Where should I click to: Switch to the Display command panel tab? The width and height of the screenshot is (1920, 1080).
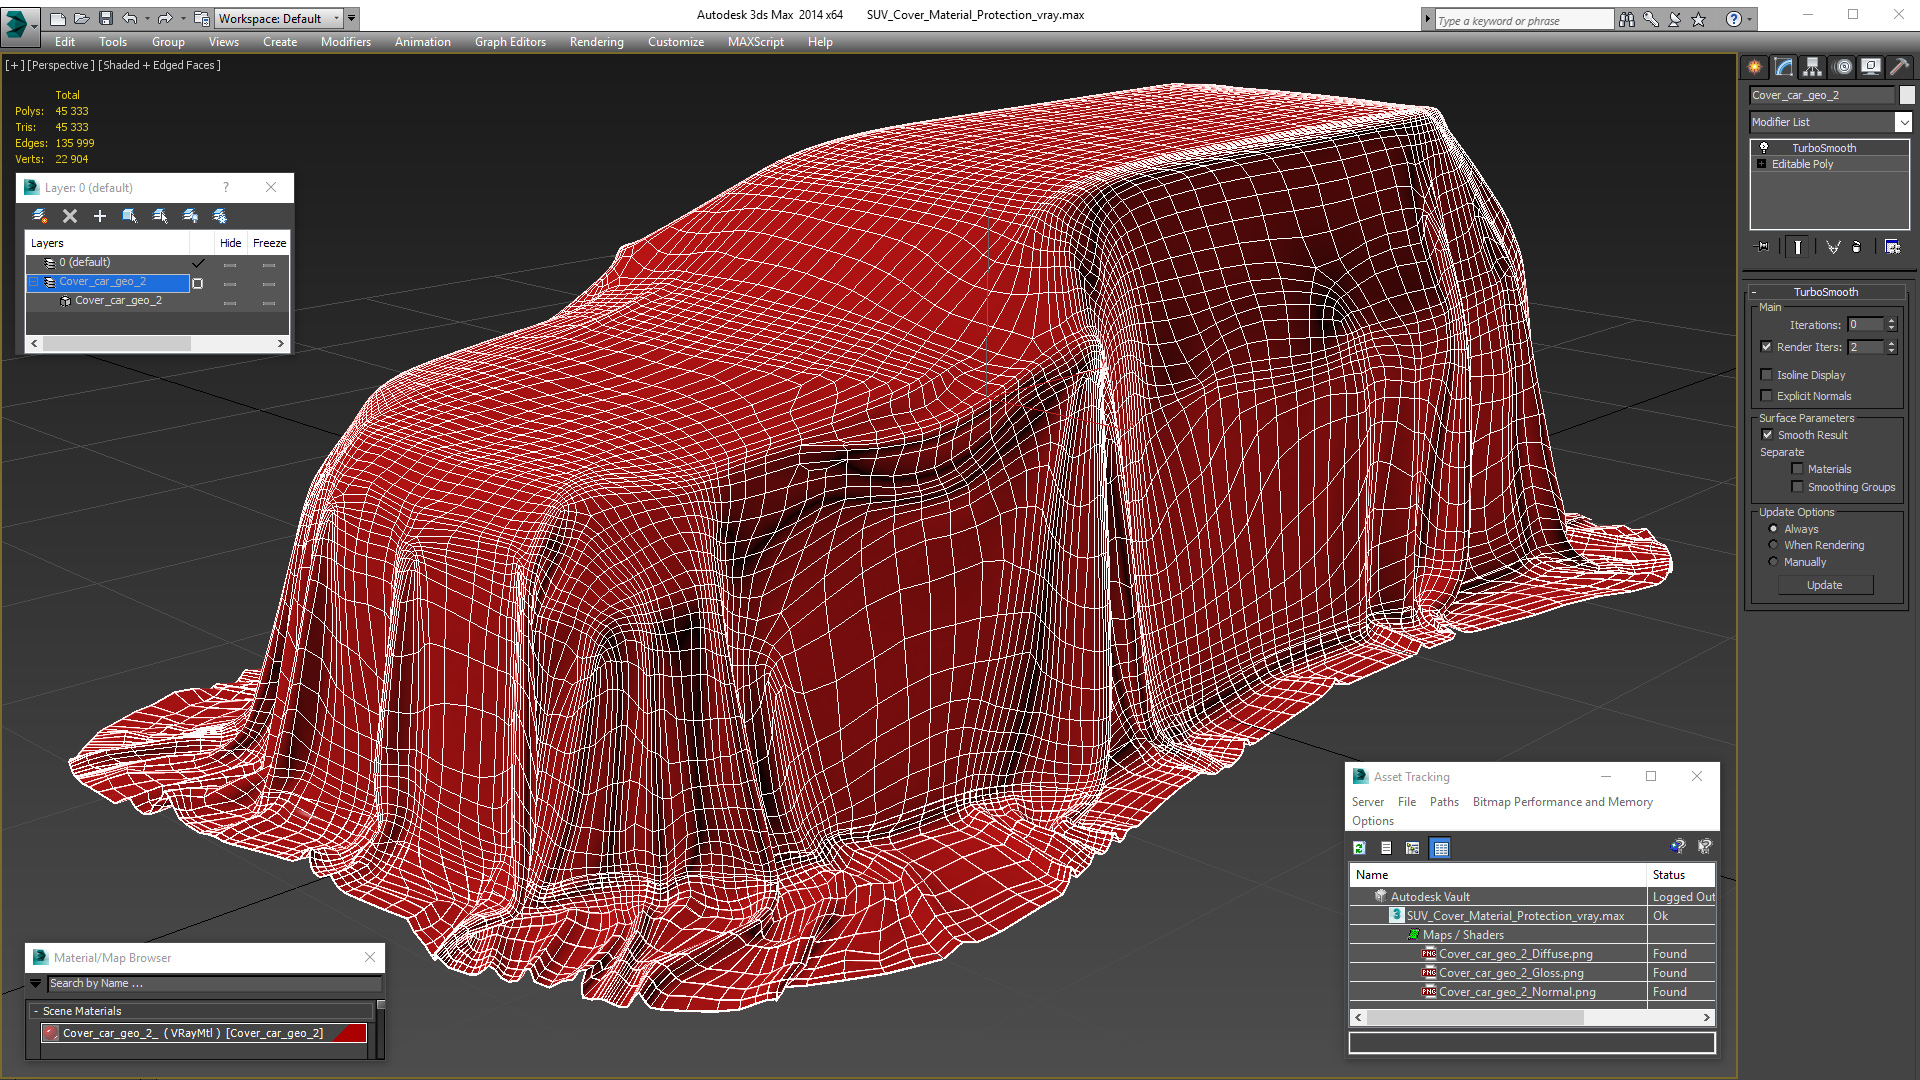(1870, 67)
